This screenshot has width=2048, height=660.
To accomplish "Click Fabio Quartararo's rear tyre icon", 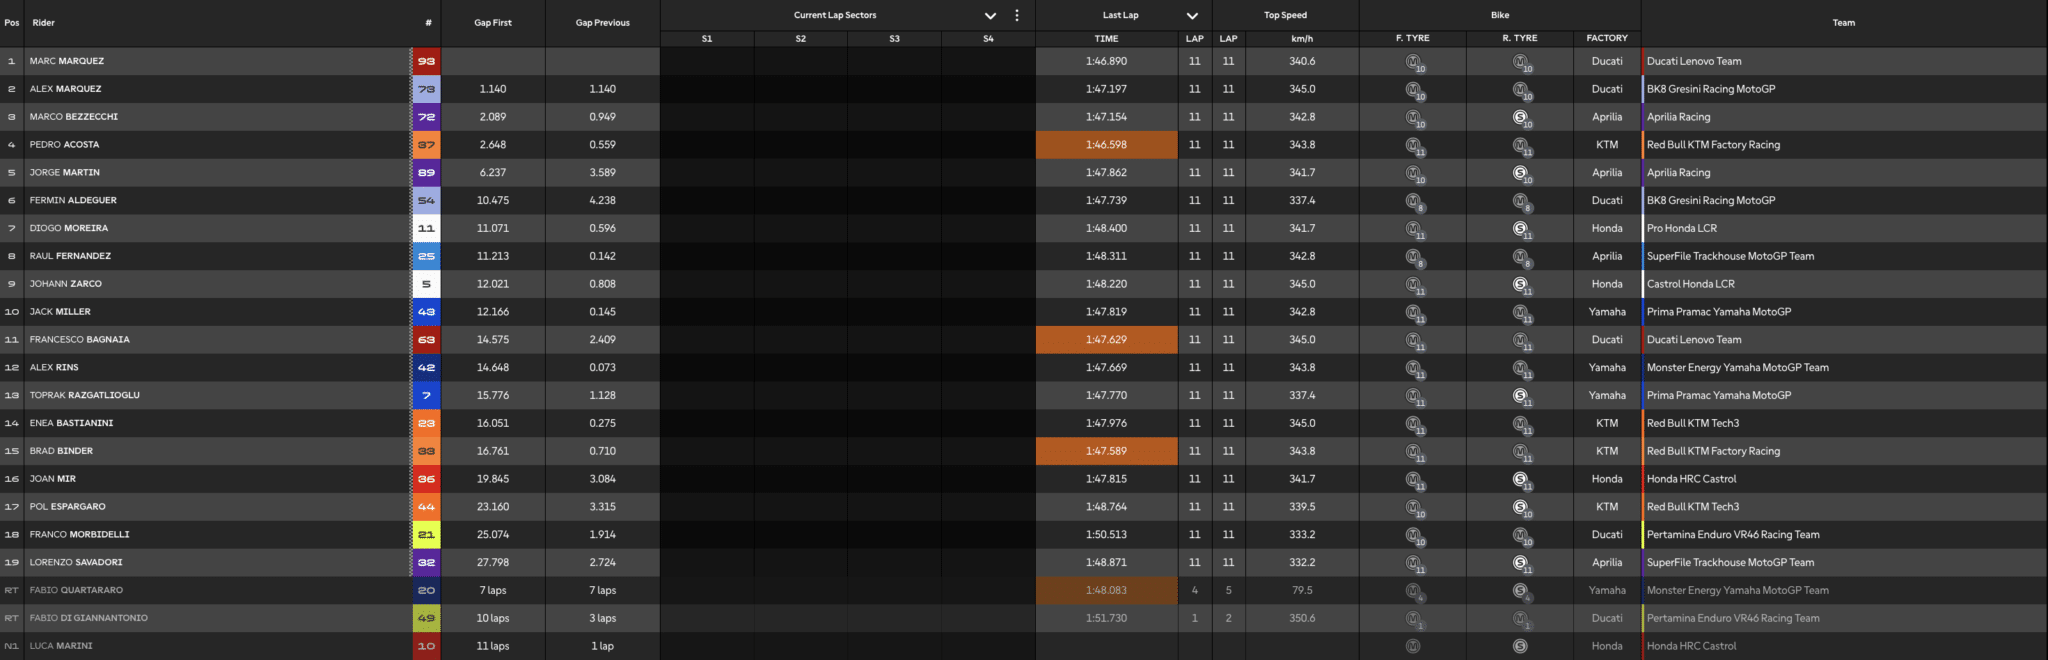I will coord(1520,590).
